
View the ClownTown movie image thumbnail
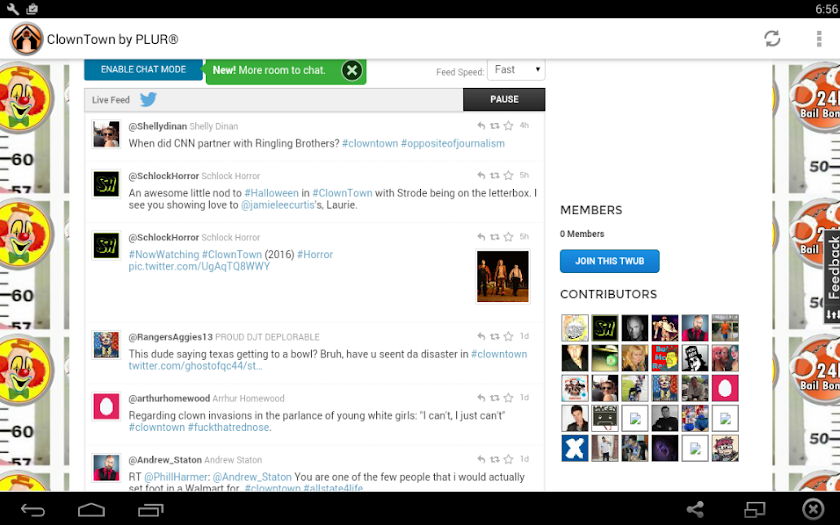(x=502, y=277)
